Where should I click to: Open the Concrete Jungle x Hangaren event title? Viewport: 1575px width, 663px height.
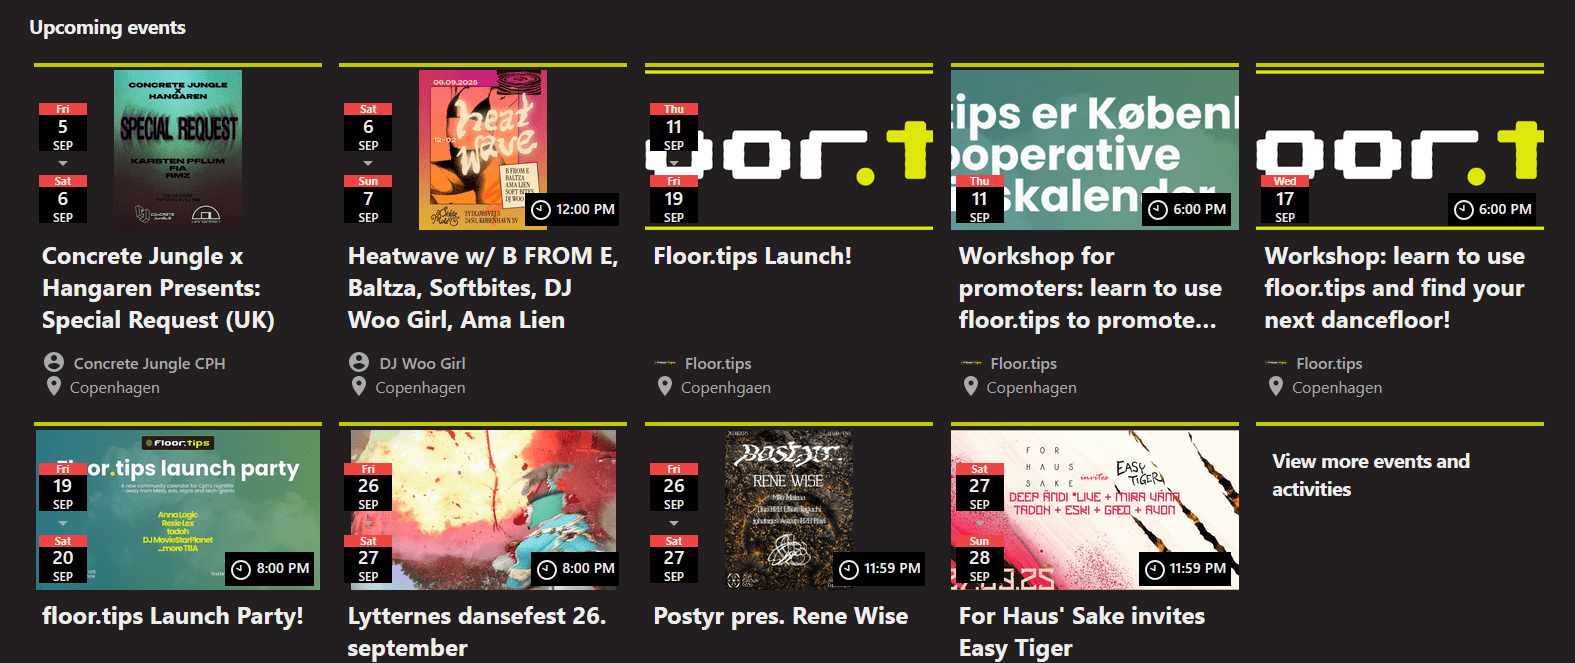coord(158,288)
